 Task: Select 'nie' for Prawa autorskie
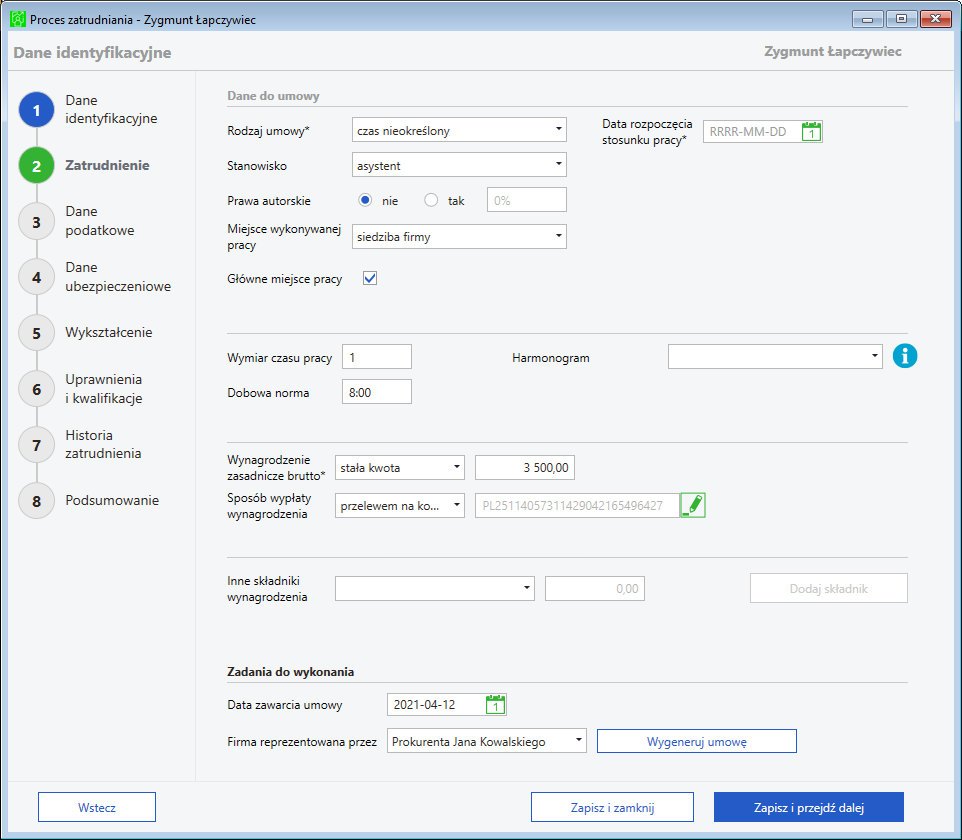[366, 200]
